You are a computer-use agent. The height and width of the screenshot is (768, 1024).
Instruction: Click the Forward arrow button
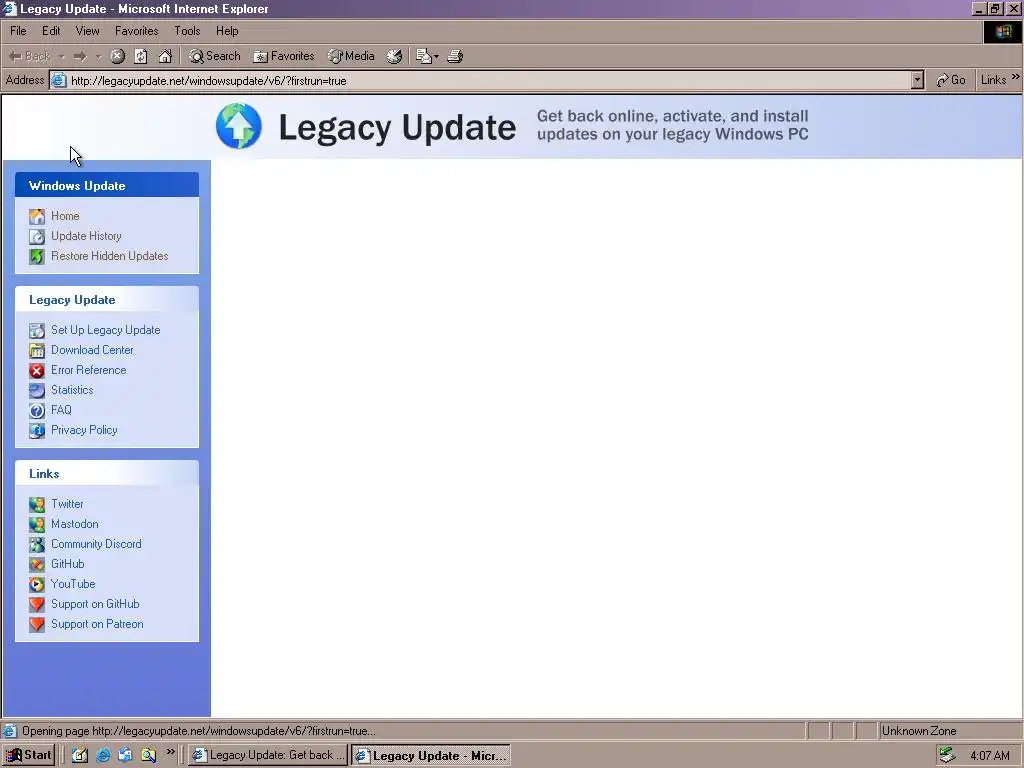[x=80, y=56]
